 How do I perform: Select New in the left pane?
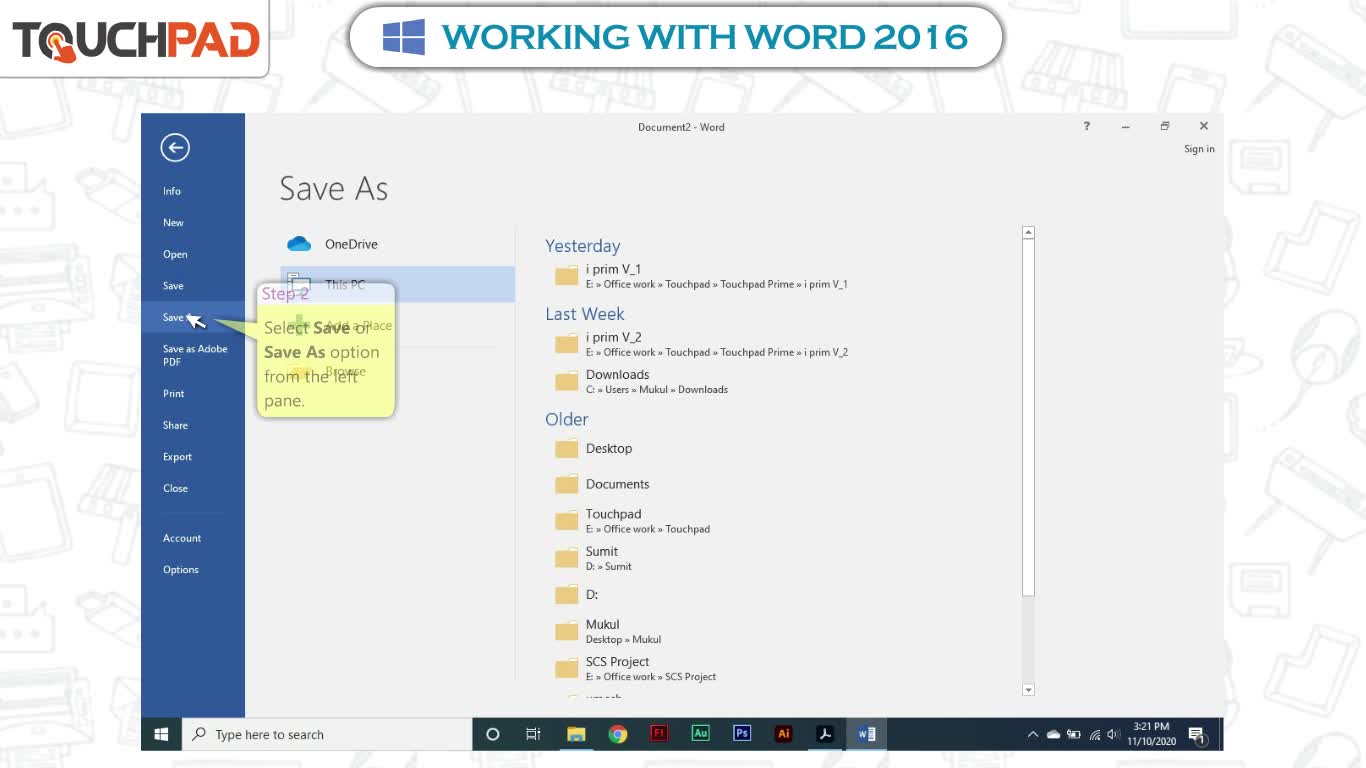tap(173, 223)
